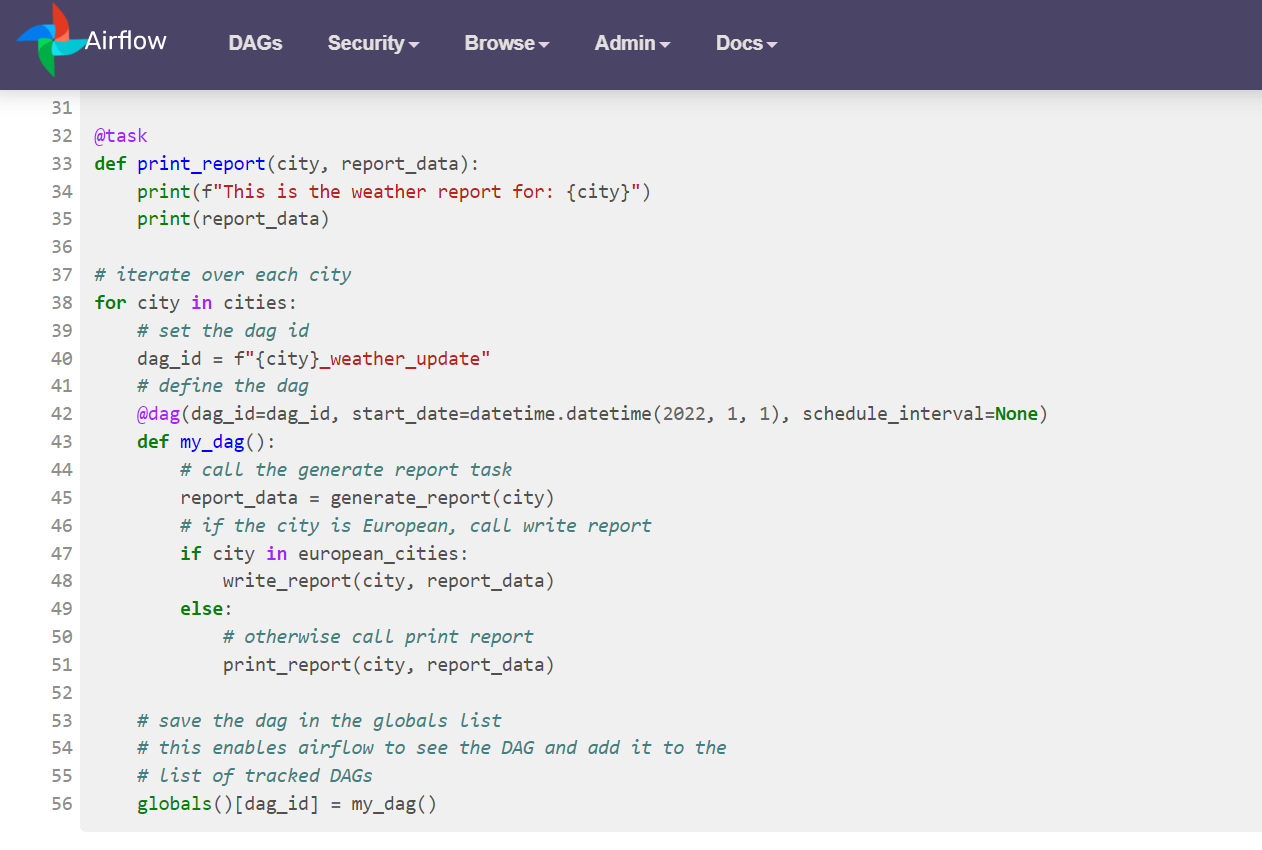Expand the Security dropdown menu
This screenshot has width=1262, height=850.
point(373,43)
